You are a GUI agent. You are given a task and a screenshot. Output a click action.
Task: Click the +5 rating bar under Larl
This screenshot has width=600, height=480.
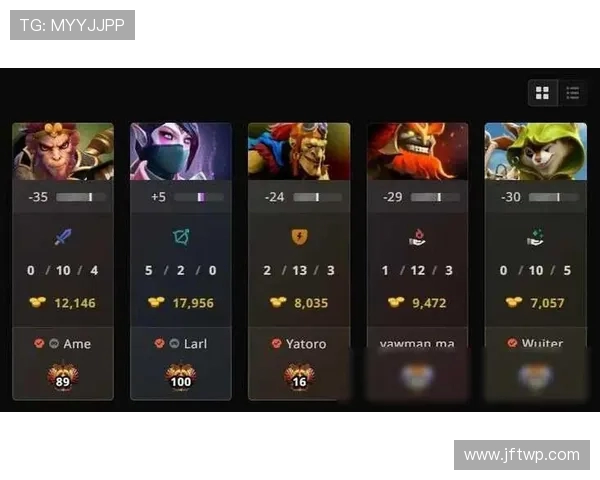(199, 197)
